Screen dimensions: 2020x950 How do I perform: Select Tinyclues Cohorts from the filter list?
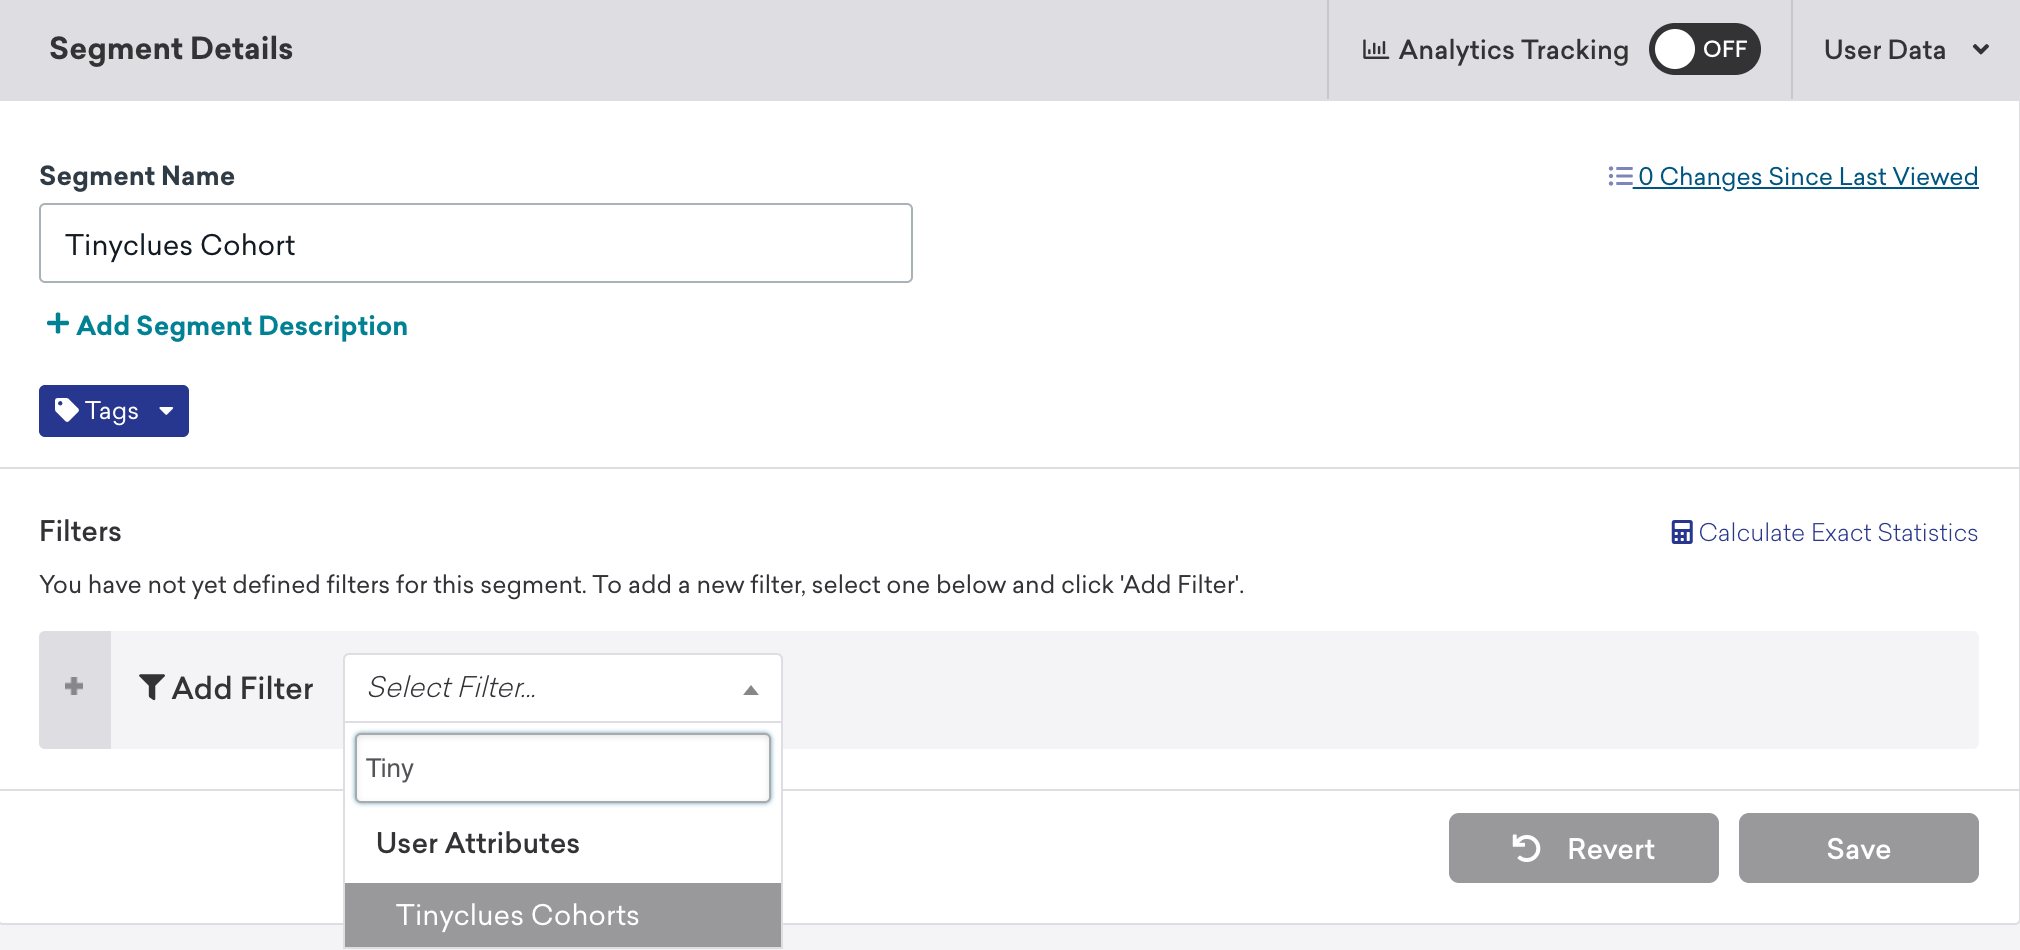(517, 914)
